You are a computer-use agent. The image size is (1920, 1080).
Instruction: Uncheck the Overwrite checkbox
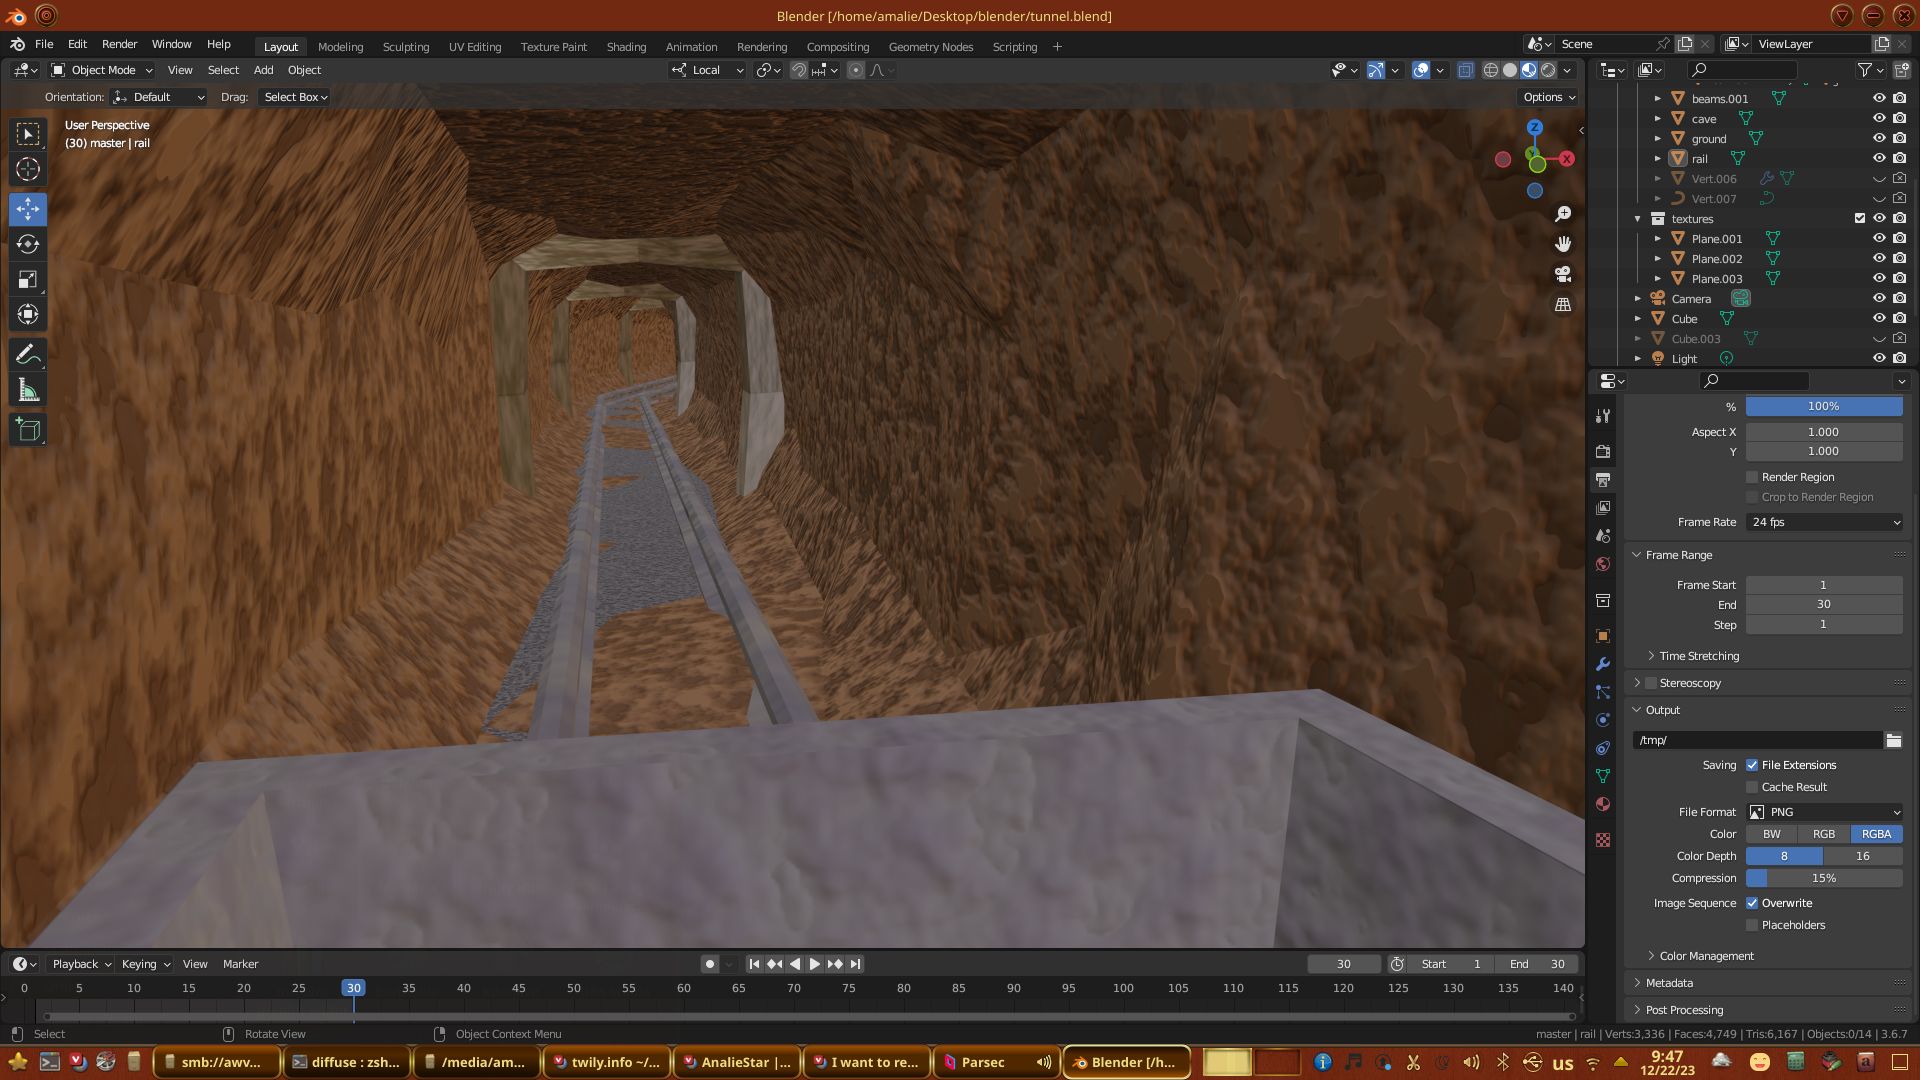click(x=1752, y=903)
